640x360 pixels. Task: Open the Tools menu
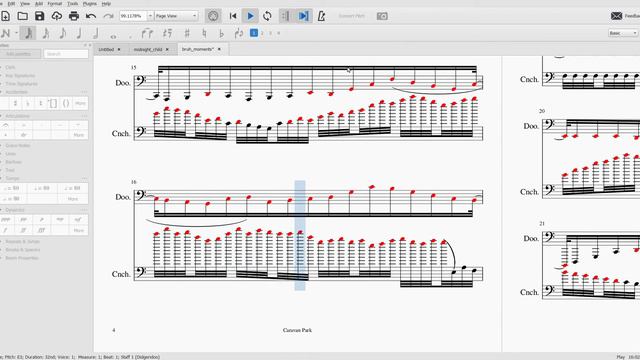[73, 4]
